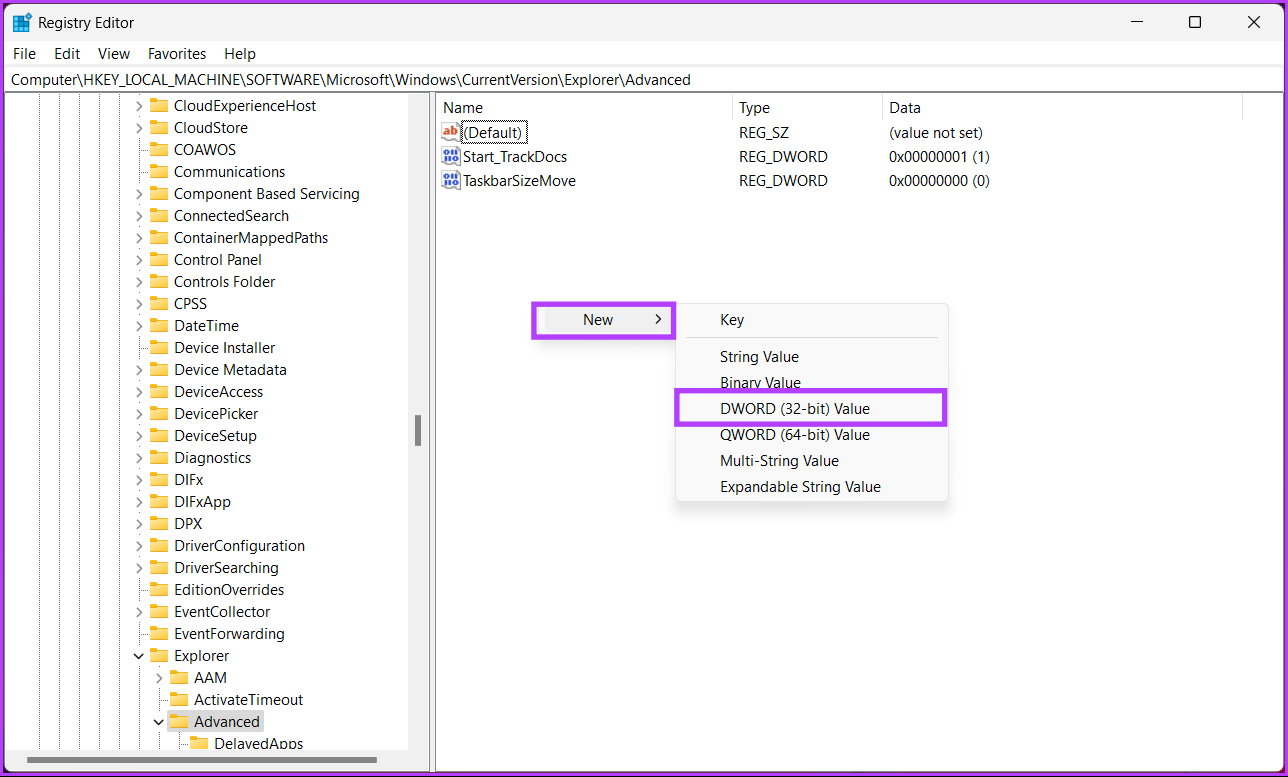Click the Registry Editor title bar icon

[21, 22]
